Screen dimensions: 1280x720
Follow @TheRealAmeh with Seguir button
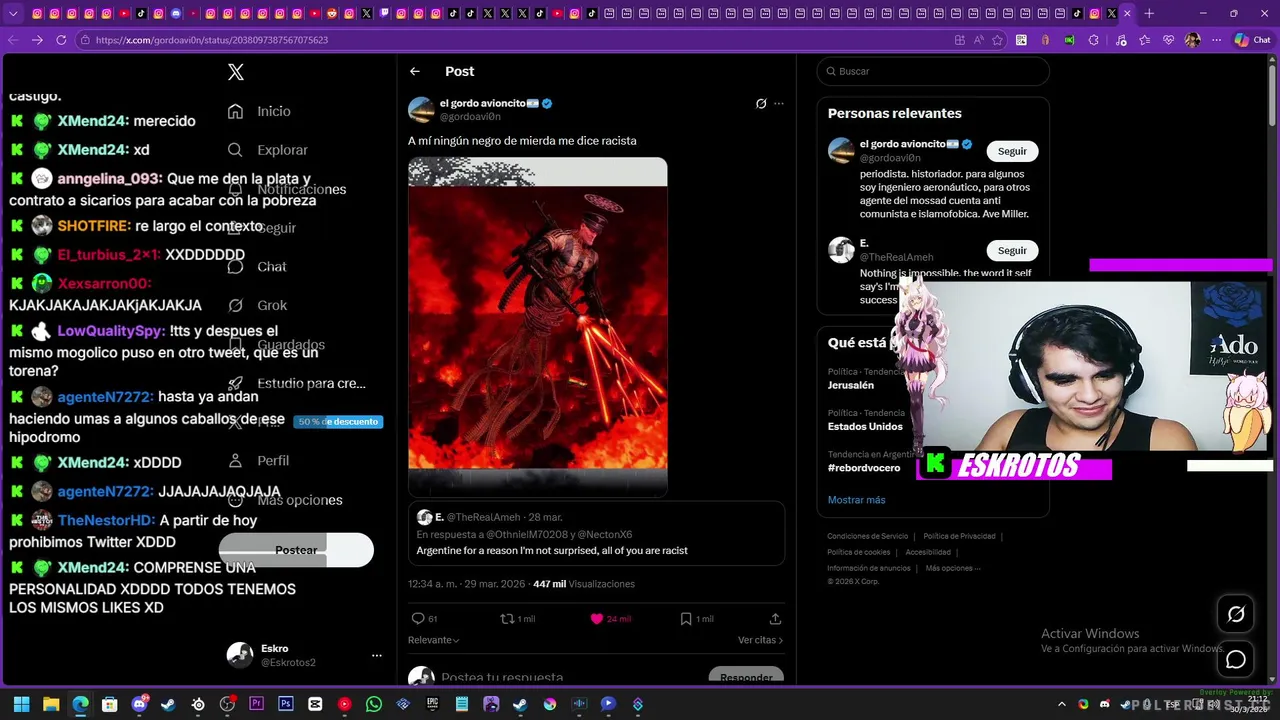click(x=1012, y=251)
